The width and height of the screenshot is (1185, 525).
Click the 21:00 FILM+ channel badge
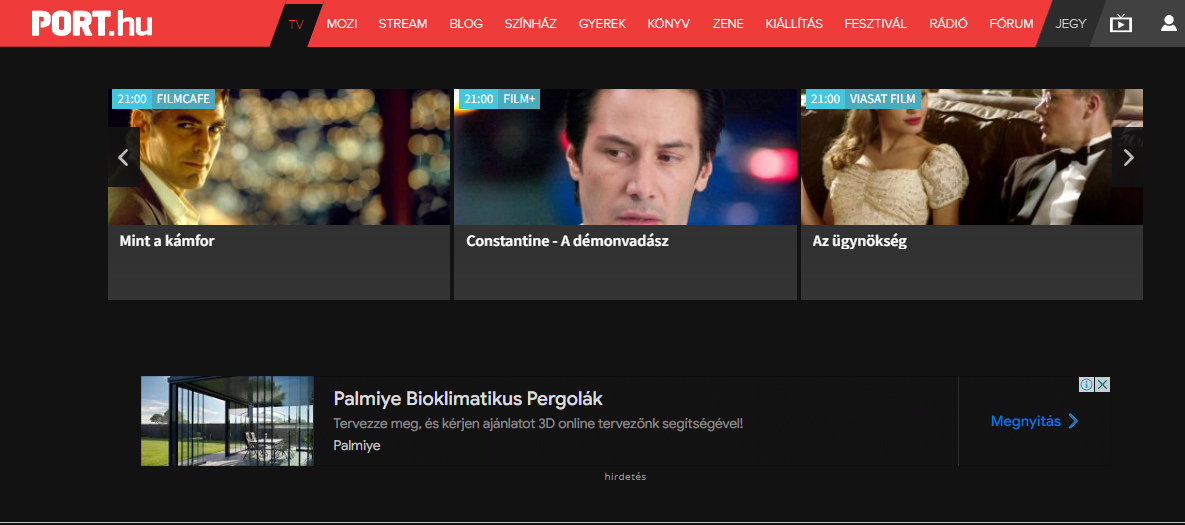point(500,99)
